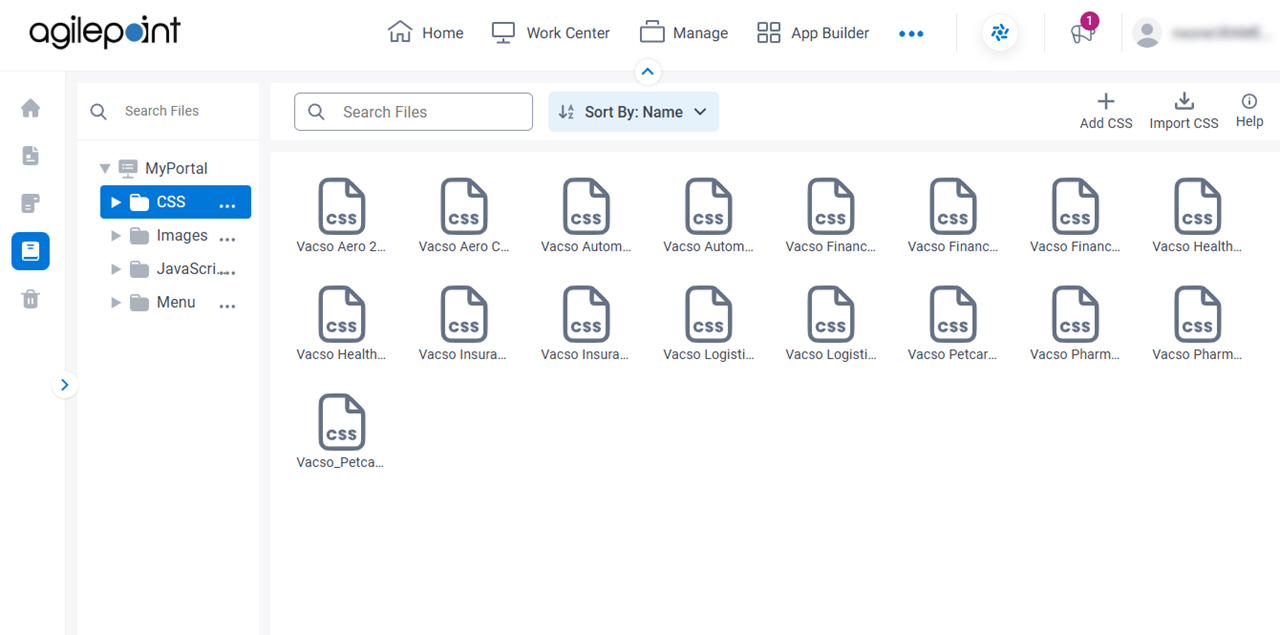This screenshot has width=1280, height=635.
Task: Click Import CSS
Action: [1184, 111]
